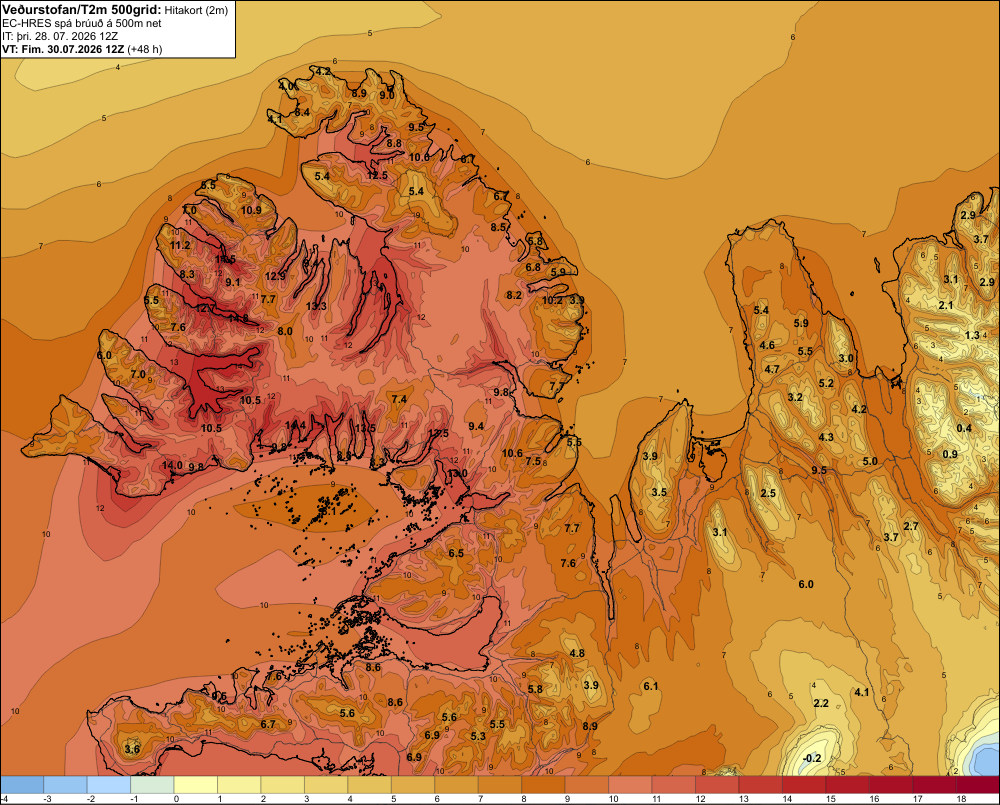
Task: Click the temperature value 2.1
Action: (946, 306)
